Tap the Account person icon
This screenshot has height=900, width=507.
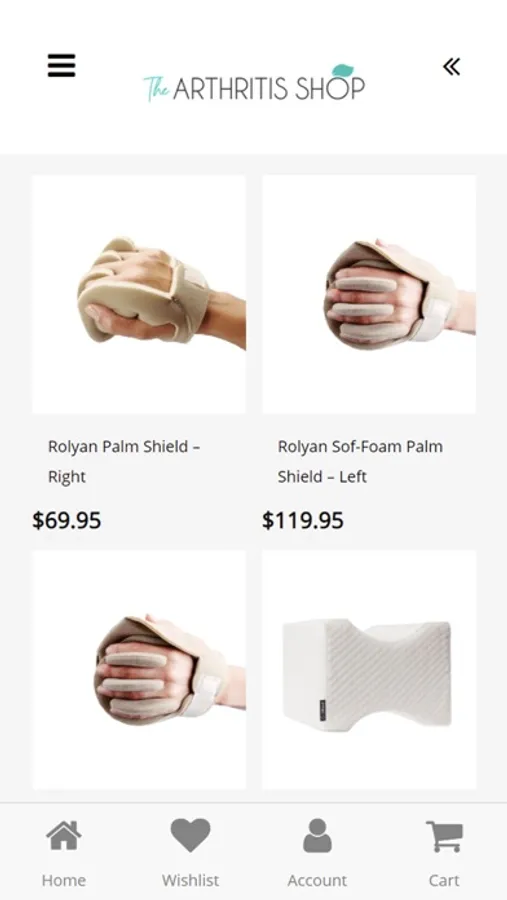click(318, 836)
